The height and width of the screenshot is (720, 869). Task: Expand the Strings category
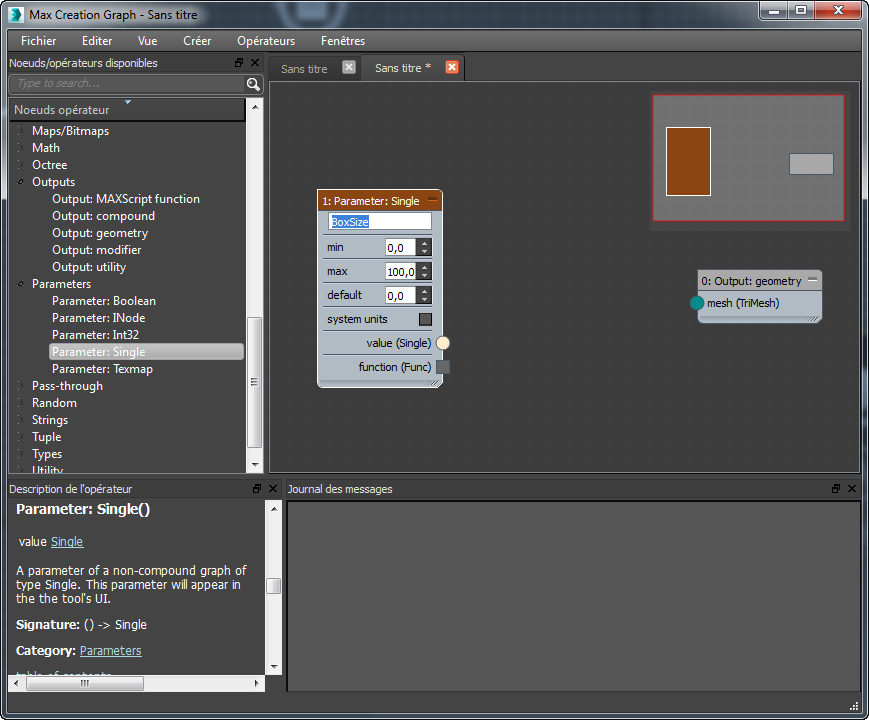click(21, 420)
